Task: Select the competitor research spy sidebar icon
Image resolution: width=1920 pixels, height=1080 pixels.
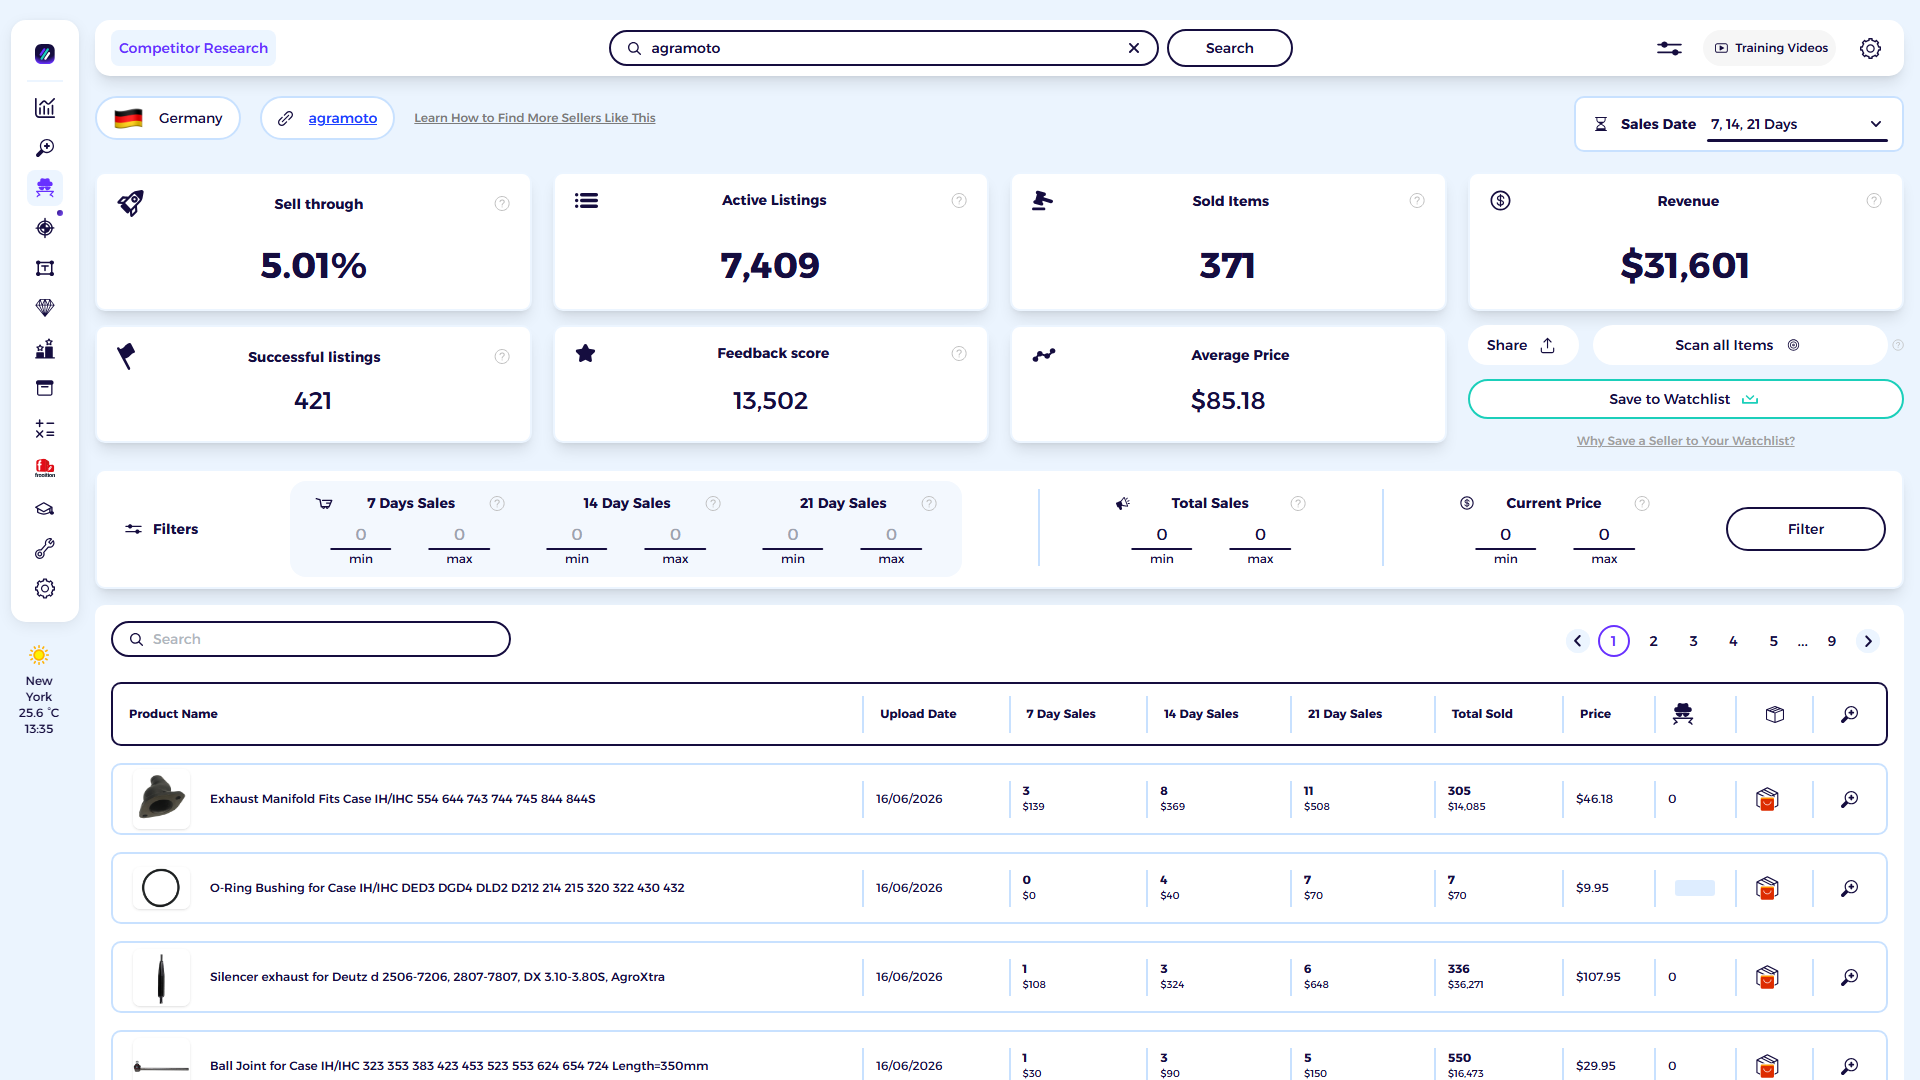Action: (45, 188)
